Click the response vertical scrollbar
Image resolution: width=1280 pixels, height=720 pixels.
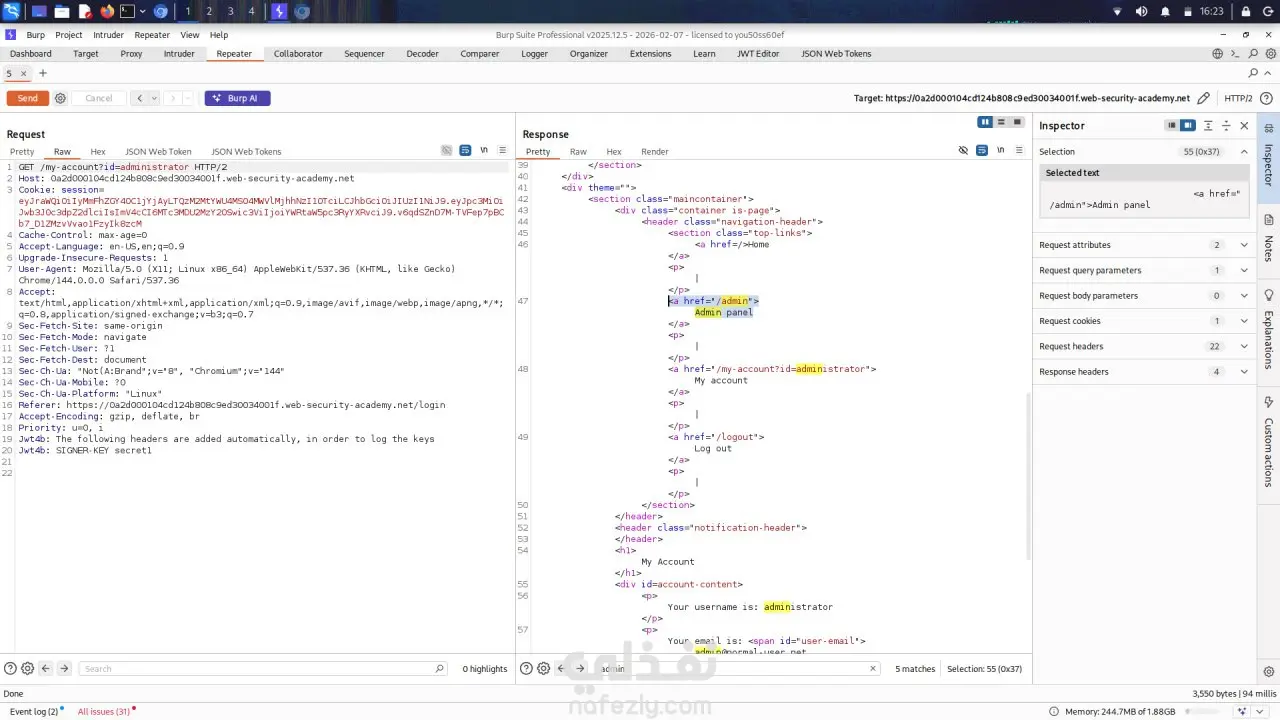coord(1029,475)
